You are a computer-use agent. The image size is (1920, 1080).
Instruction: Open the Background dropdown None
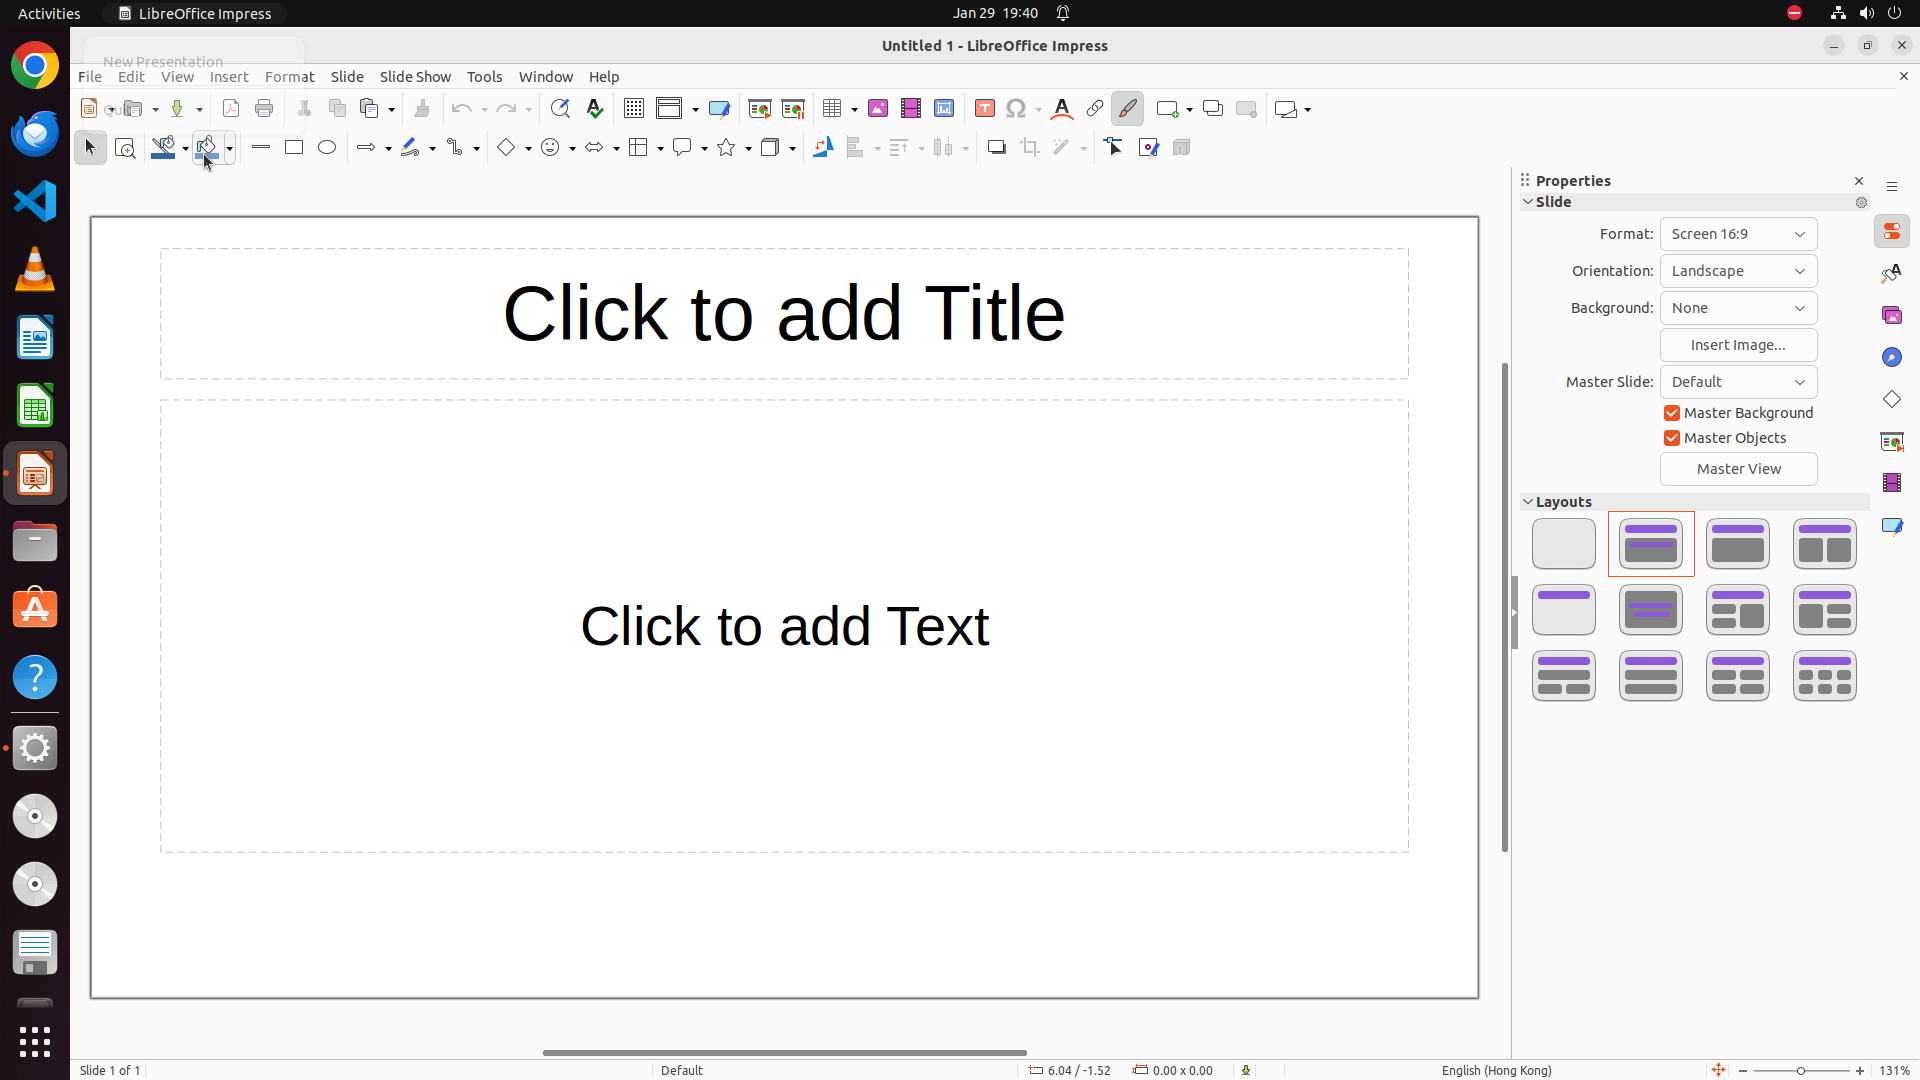1739,308
